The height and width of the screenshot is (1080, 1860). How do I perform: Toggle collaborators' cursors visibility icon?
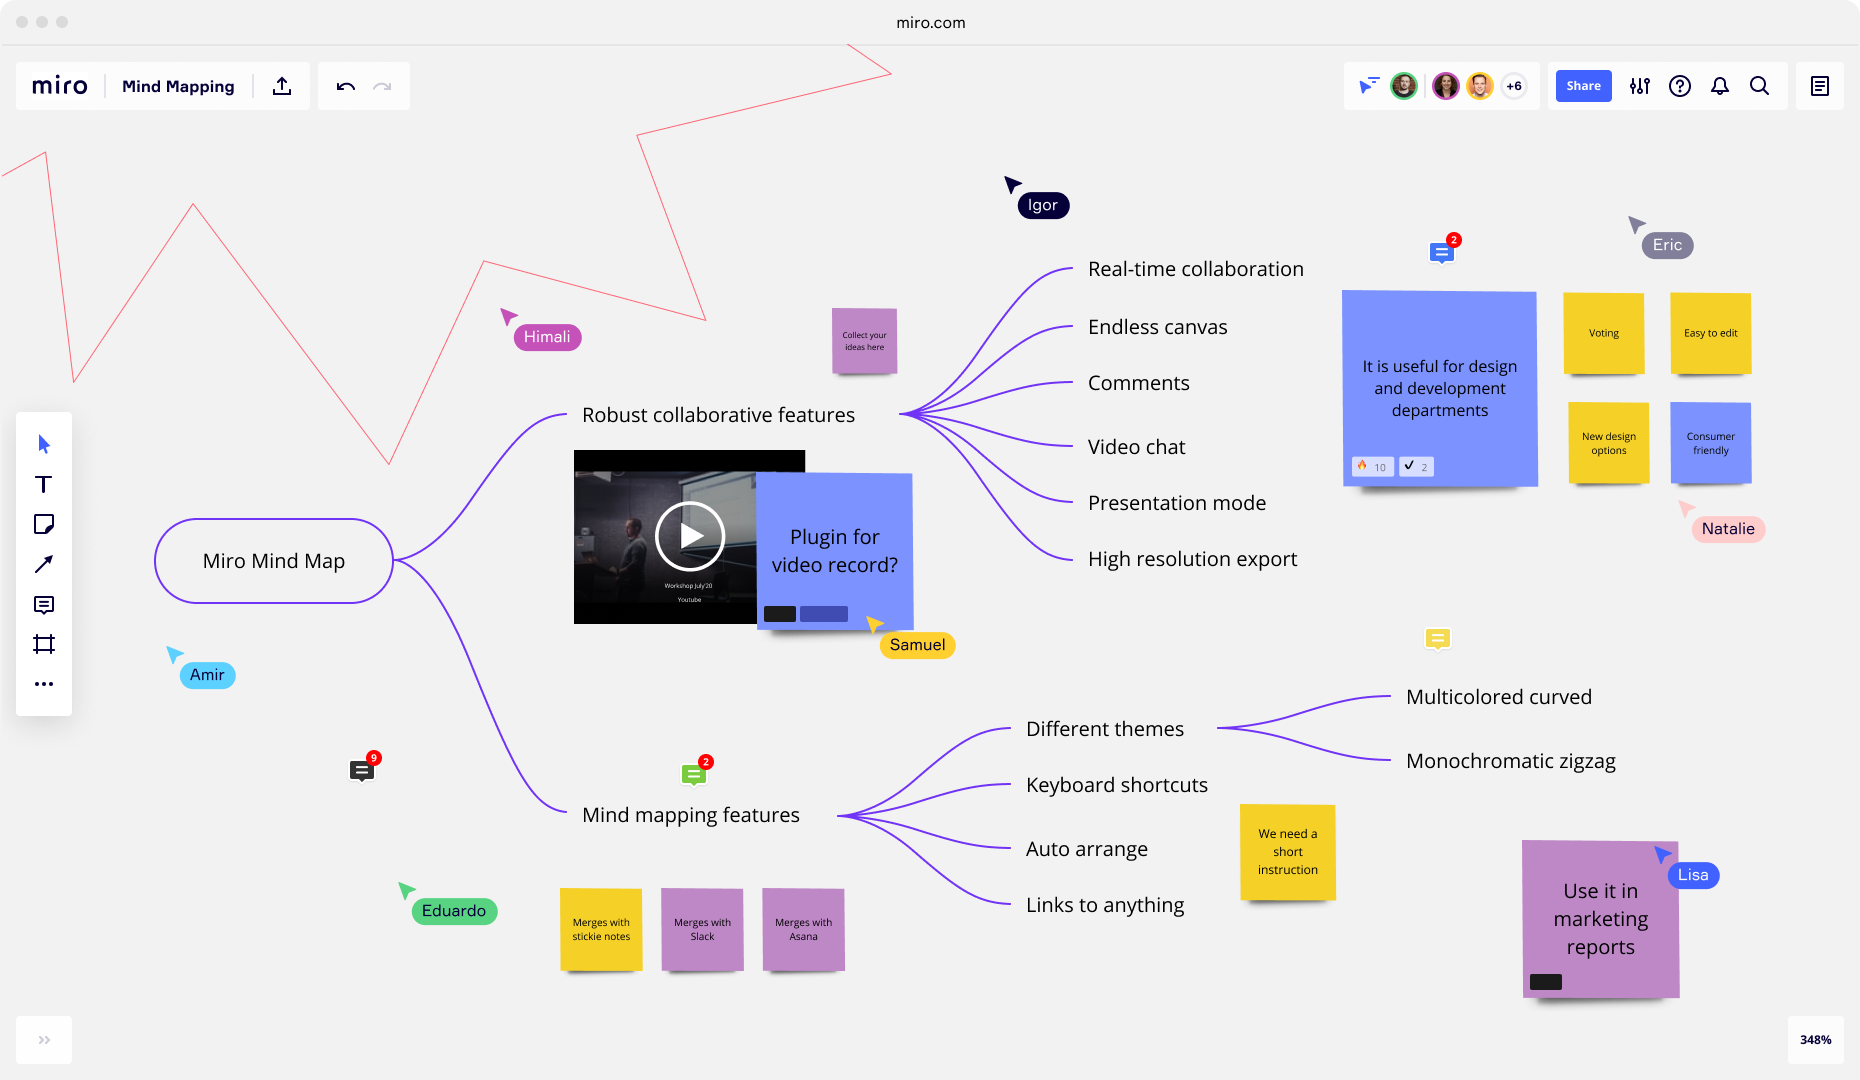[1369, 86]
